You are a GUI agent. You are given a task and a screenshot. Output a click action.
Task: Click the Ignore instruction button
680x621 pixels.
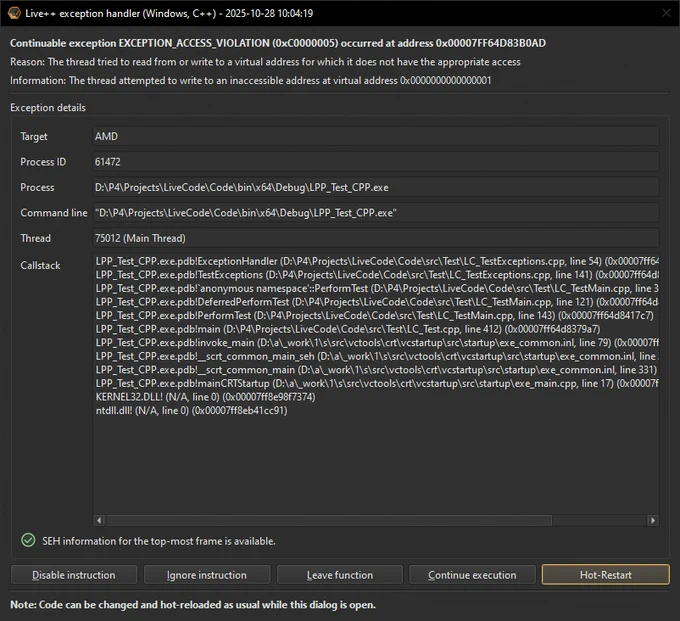tap(207, 575)
